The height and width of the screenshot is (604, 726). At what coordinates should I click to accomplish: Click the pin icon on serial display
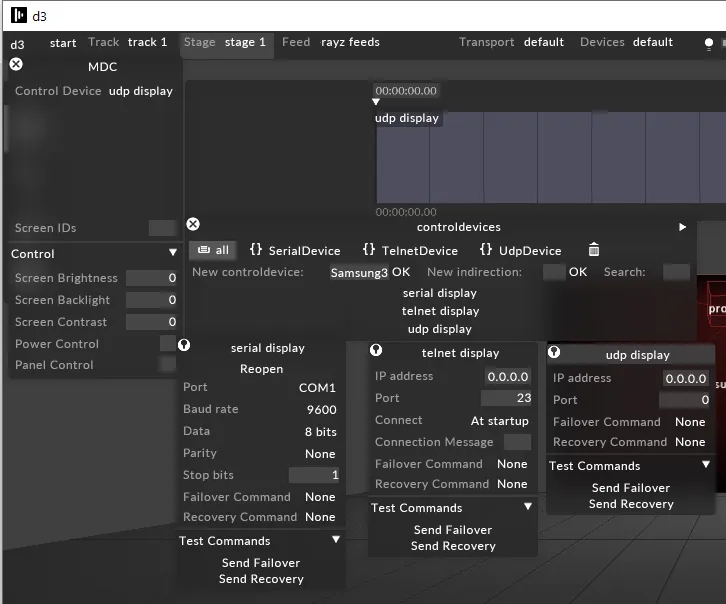[184, 345]
